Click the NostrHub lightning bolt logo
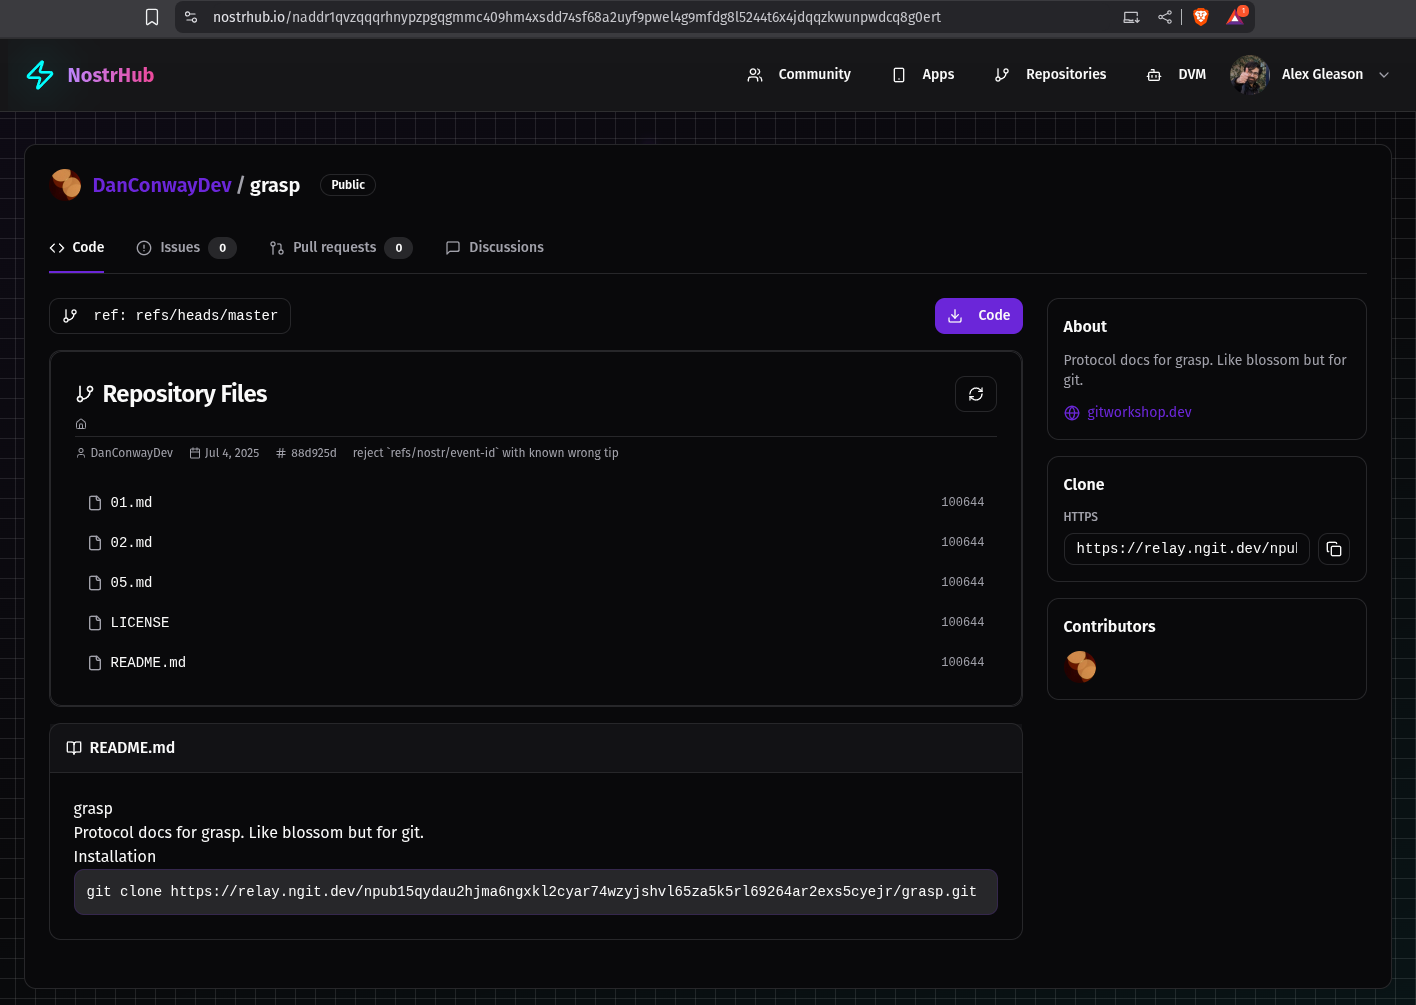The width and height of the screenshot is (1416, 1005). coord(40,75)
